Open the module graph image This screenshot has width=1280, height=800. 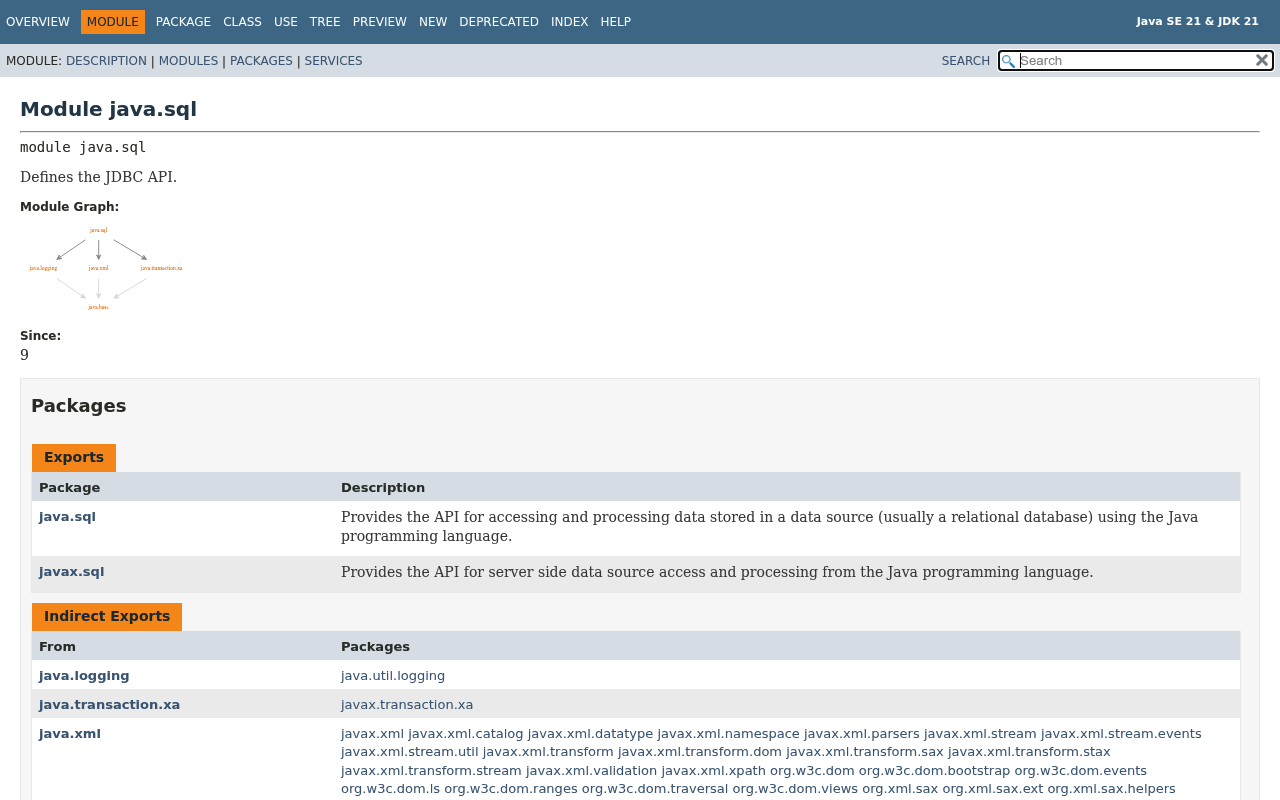coord(105,268)
